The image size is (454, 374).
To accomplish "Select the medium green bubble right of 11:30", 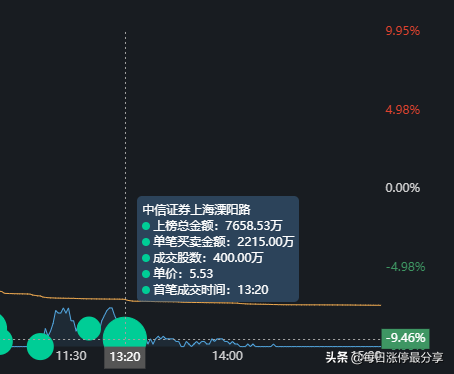I will [x=89, y=328].
